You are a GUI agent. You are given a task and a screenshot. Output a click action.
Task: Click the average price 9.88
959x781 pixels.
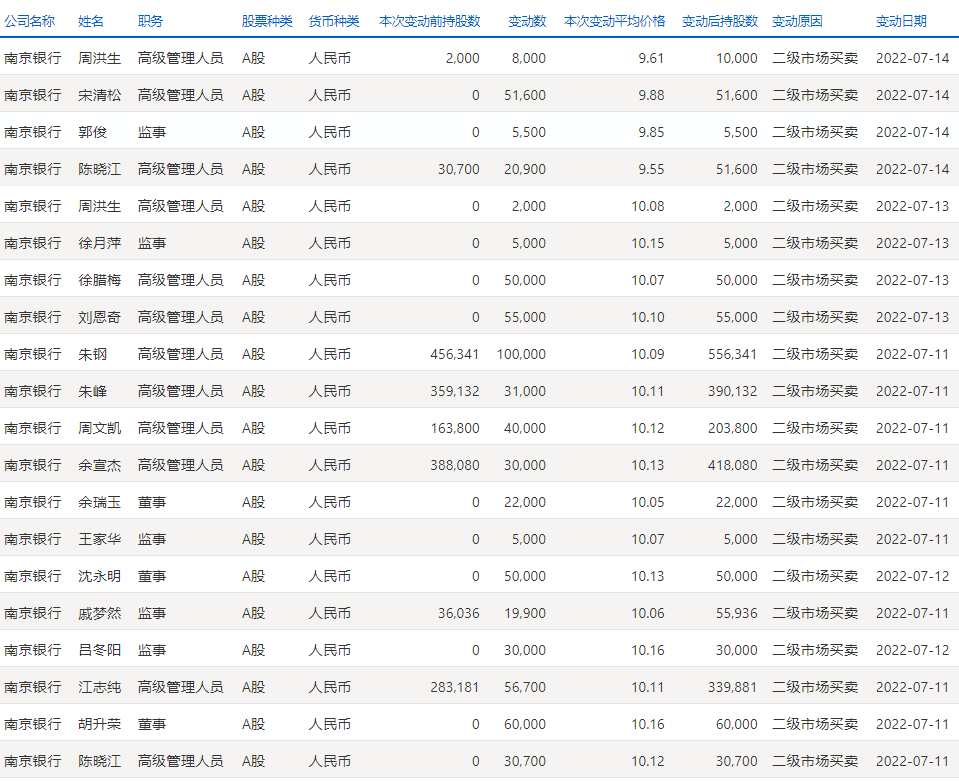click(651, 95)
